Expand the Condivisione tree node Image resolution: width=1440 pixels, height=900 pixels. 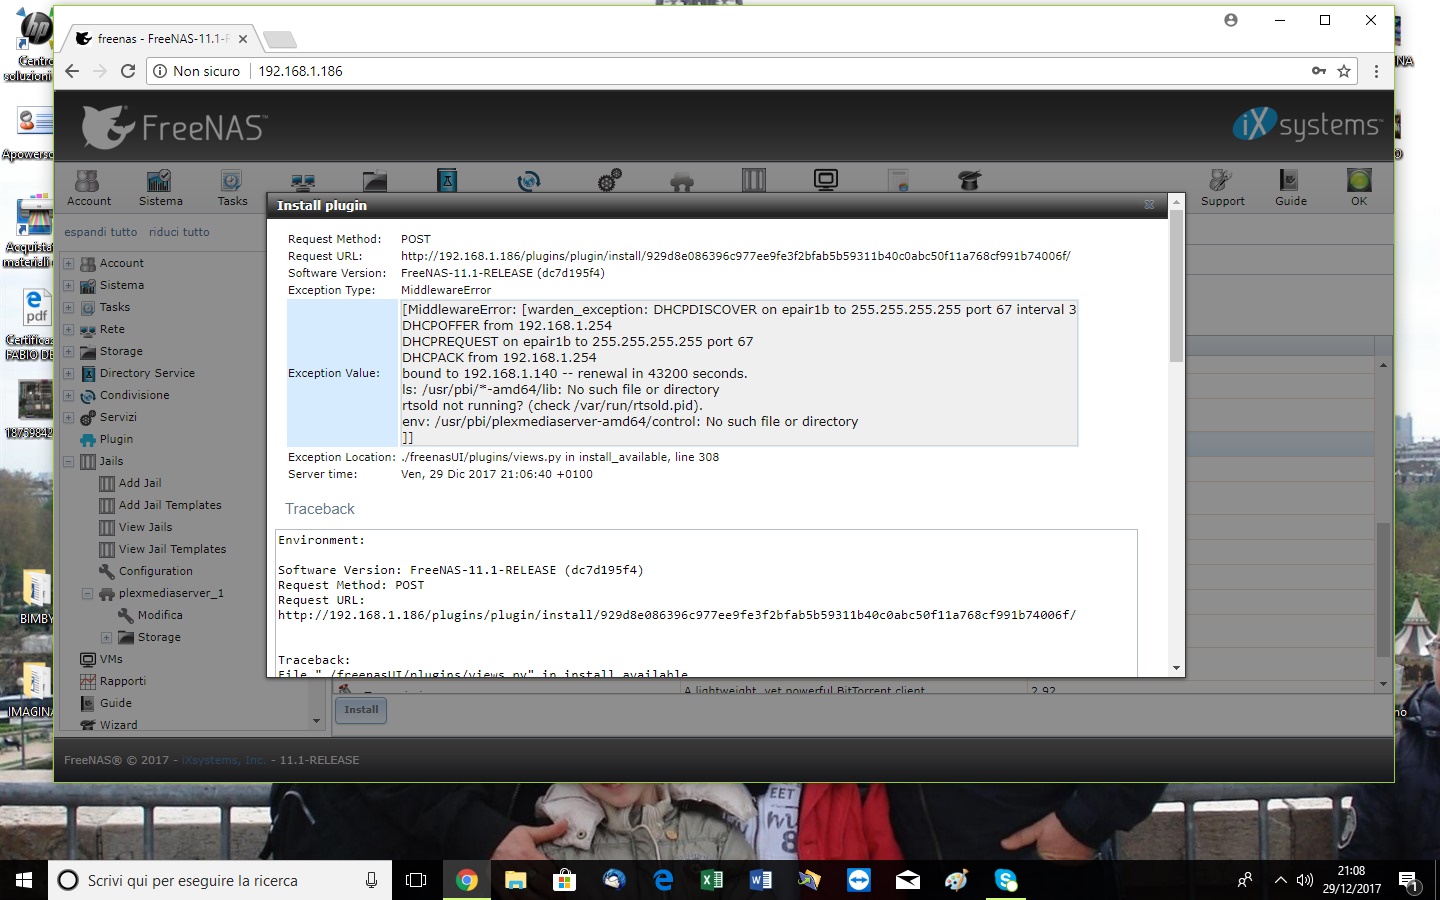coord(69,396)
